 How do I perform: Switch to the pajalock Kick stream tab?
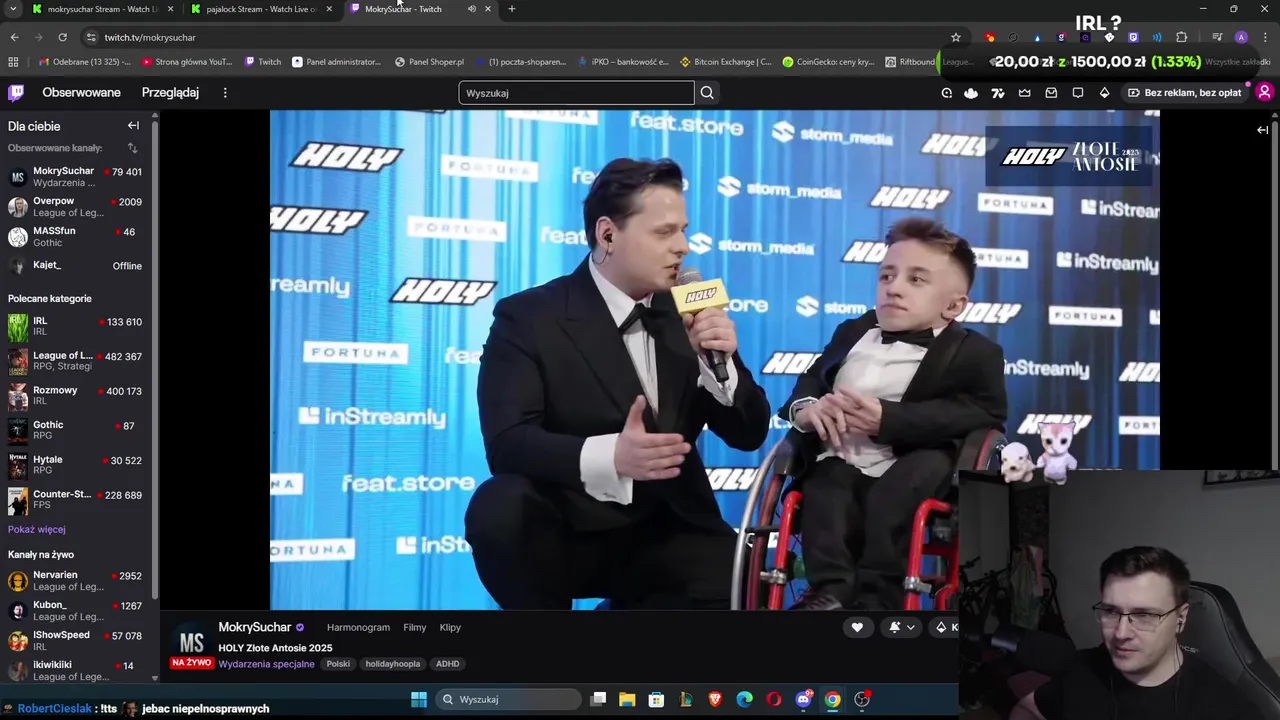(261, 9)
